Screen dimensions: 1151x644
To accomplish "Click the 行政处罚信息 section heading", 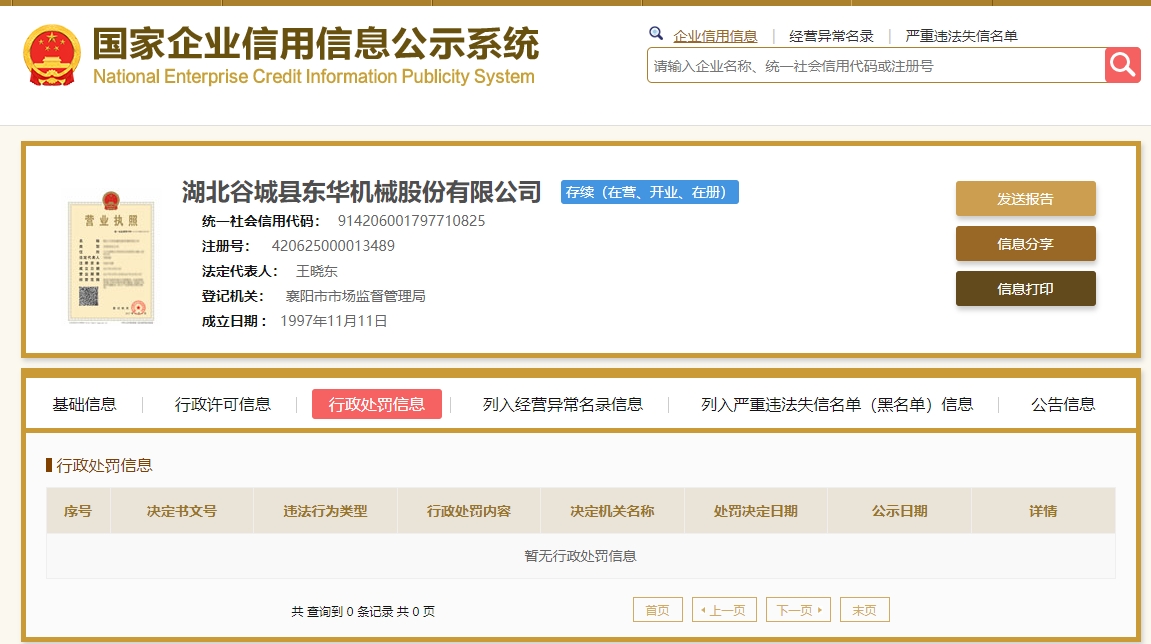I will tap(104, 465).
